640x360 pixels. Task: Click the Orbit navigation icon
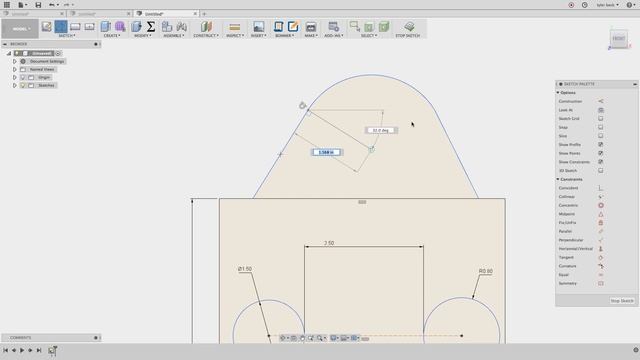283,338
